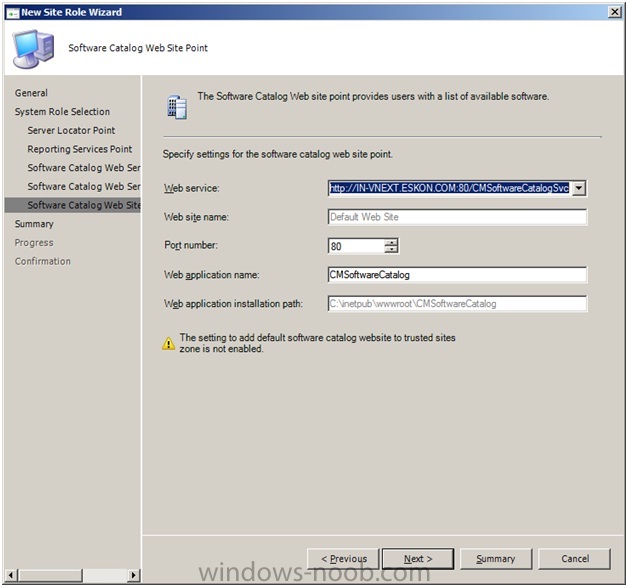This screenshot has height=587, width=628.
Task: Click the server building icon
Action: tap(177, 107)
